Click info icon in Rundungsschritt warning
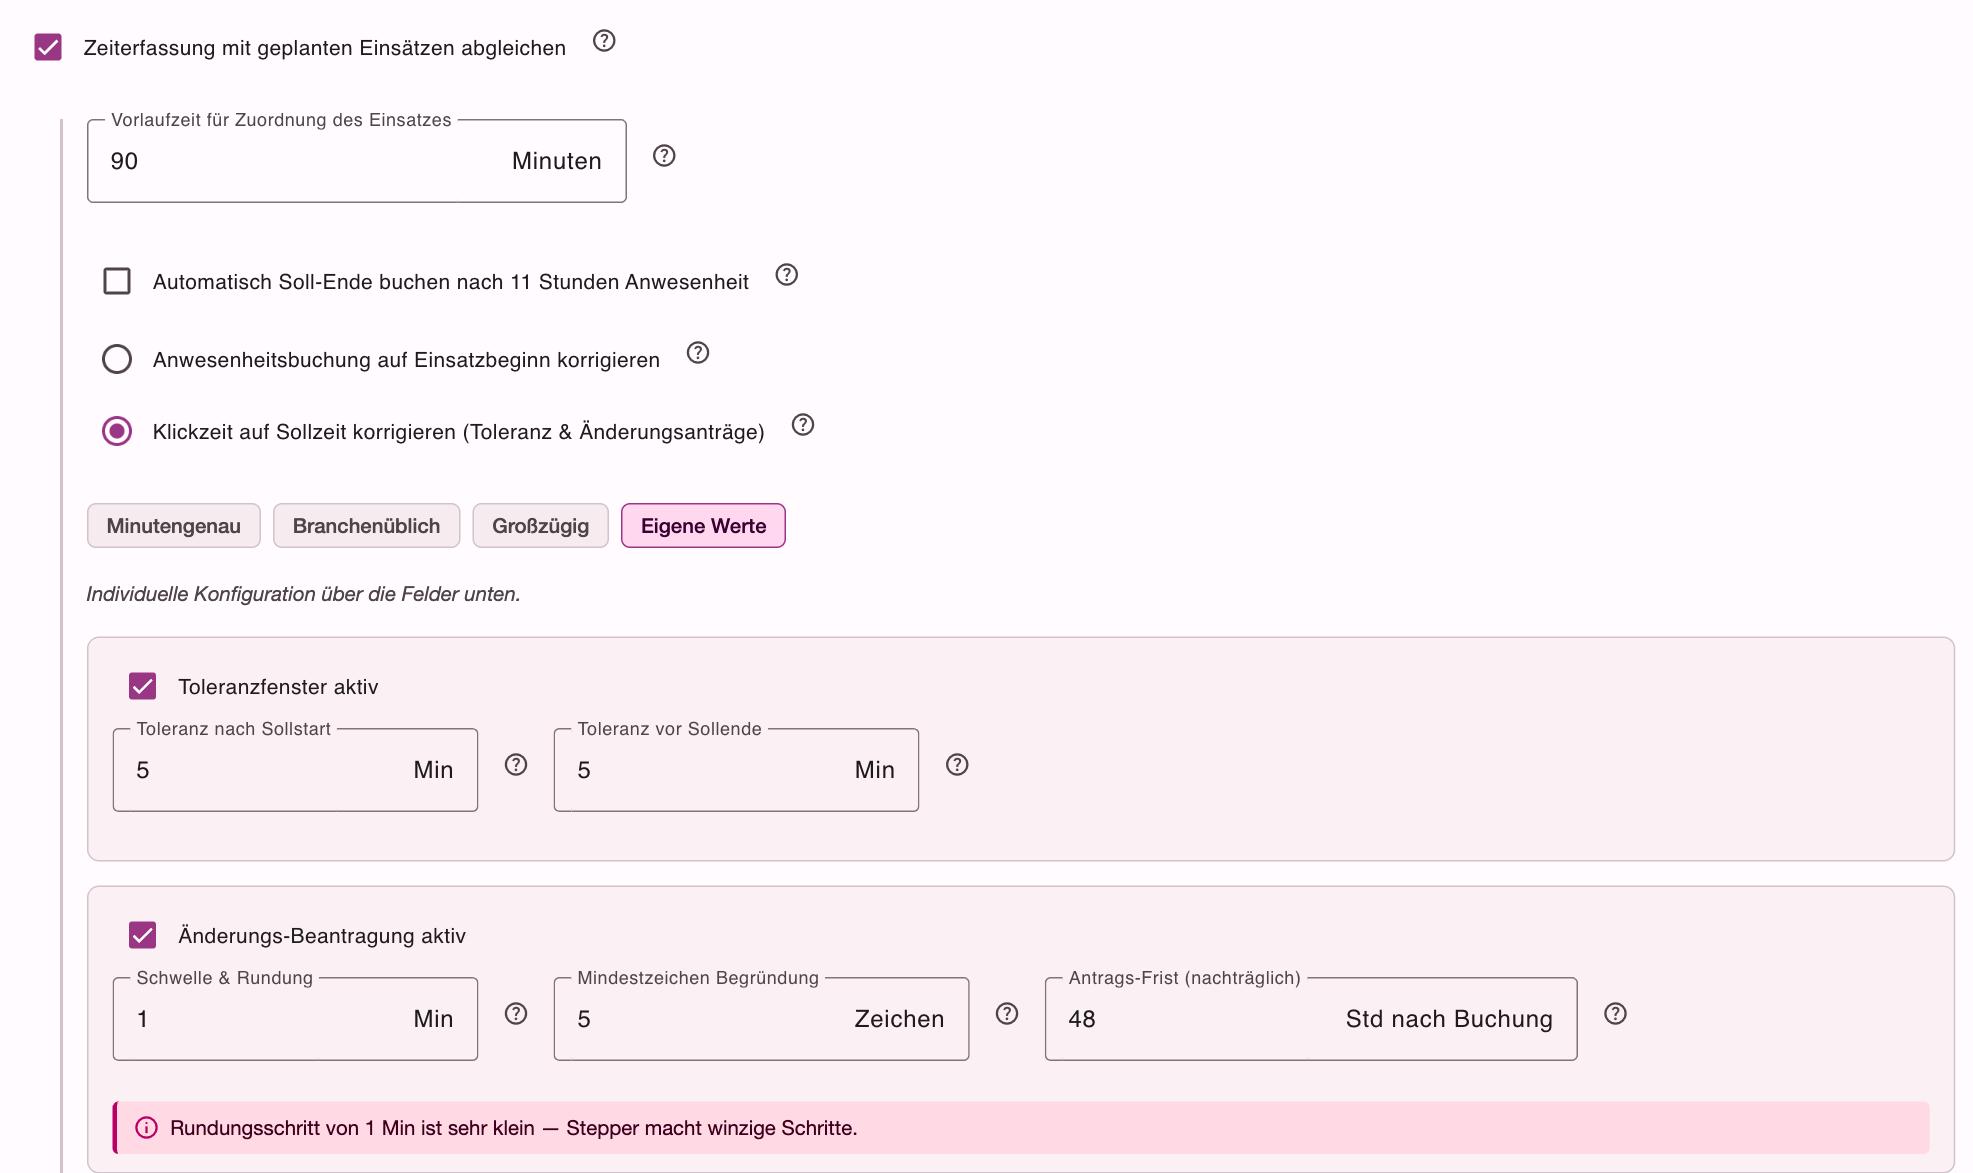1973x1173 pixels. point(146,1128)
